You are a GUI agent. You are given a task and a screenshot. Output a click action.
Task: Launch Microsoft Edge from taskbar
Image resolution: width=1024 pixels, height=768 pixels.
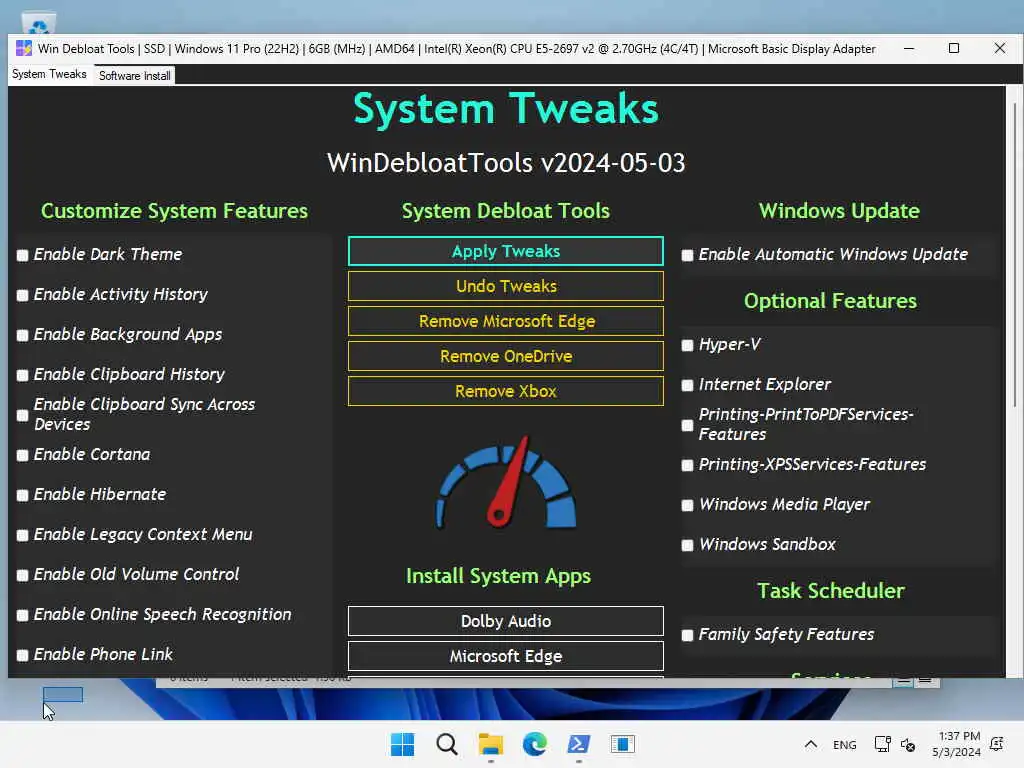tap(535, 744)
